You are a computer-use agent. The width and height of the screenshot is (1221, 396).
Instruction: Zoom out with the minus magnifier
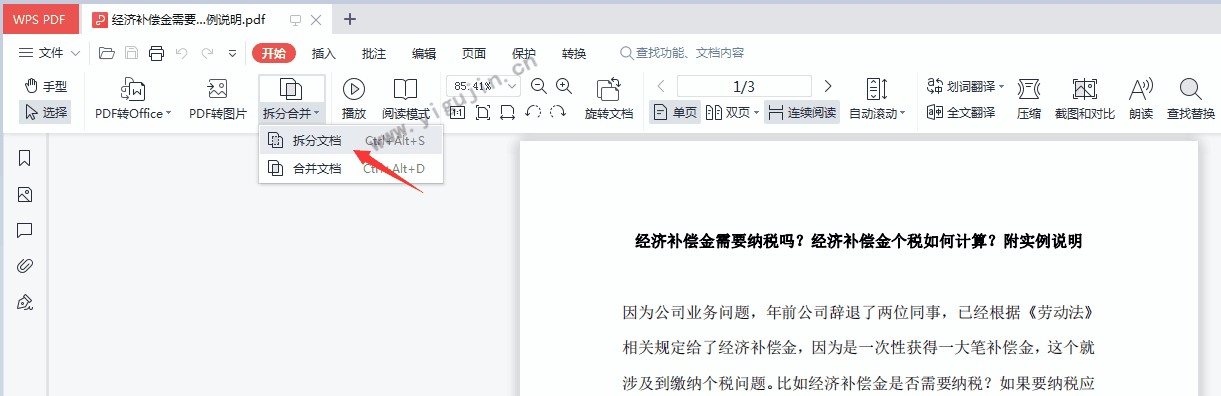point(539,87)
